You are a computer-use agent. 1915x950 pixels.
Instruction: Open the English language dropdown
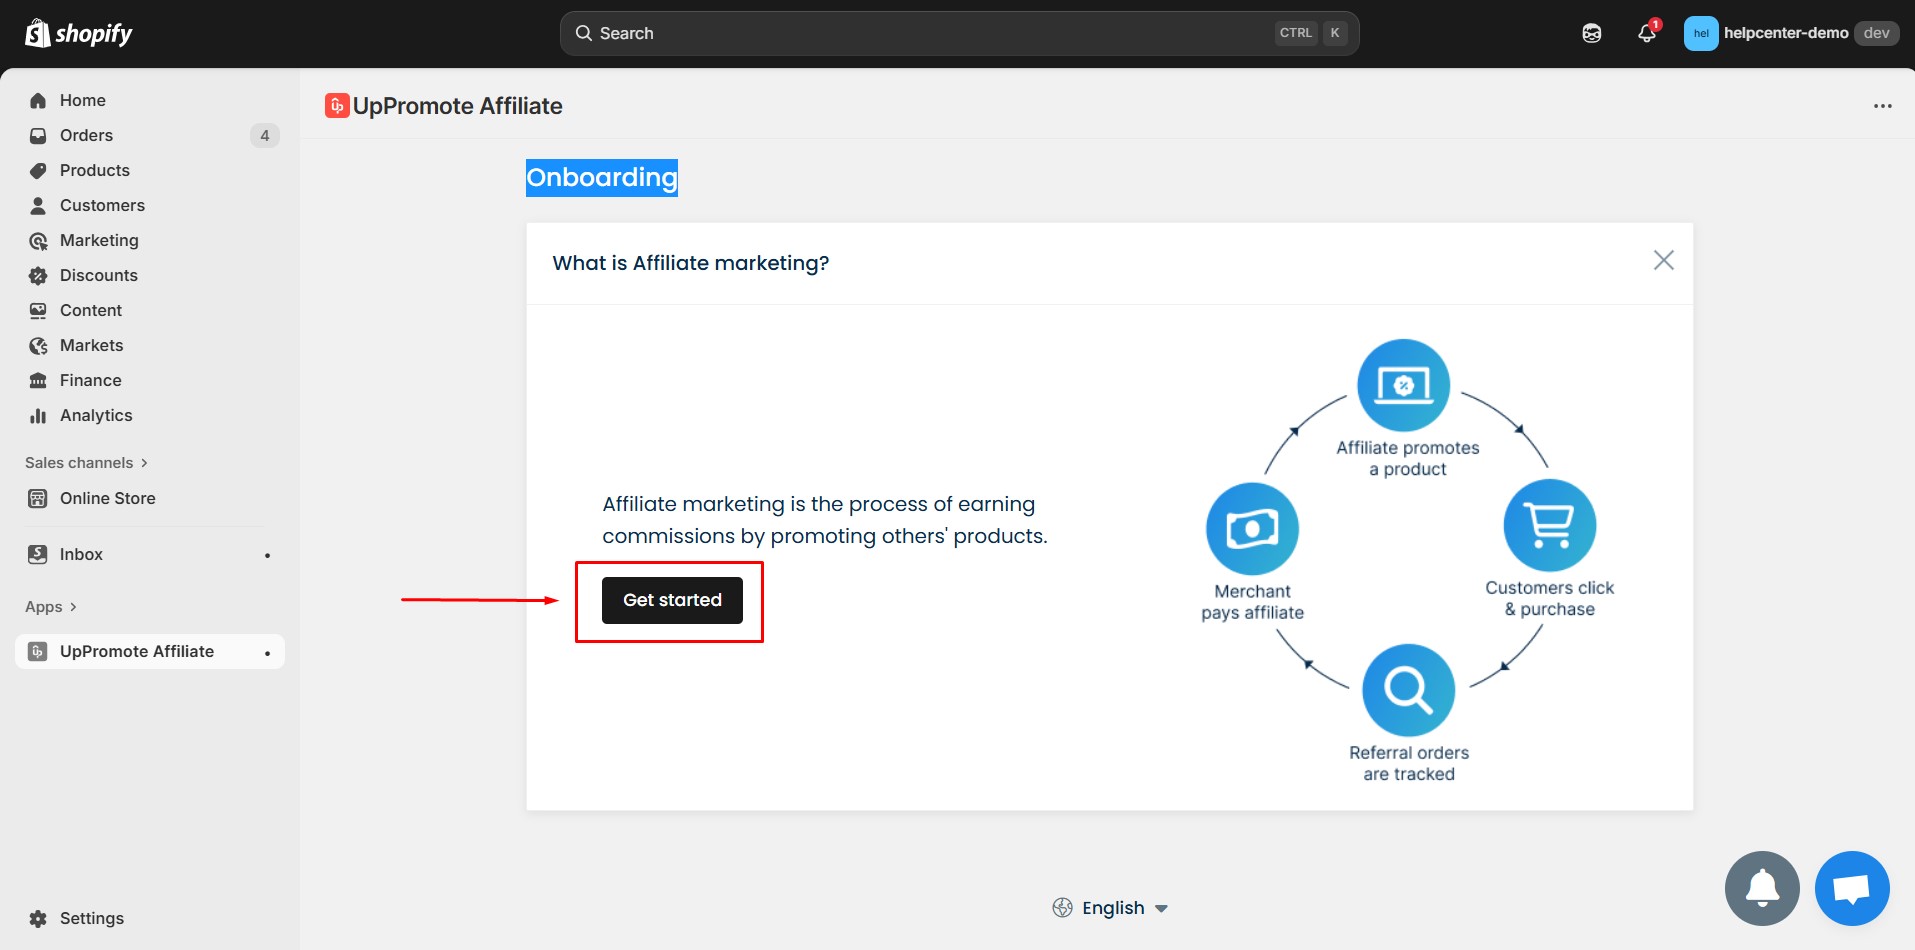[1111, 907]
